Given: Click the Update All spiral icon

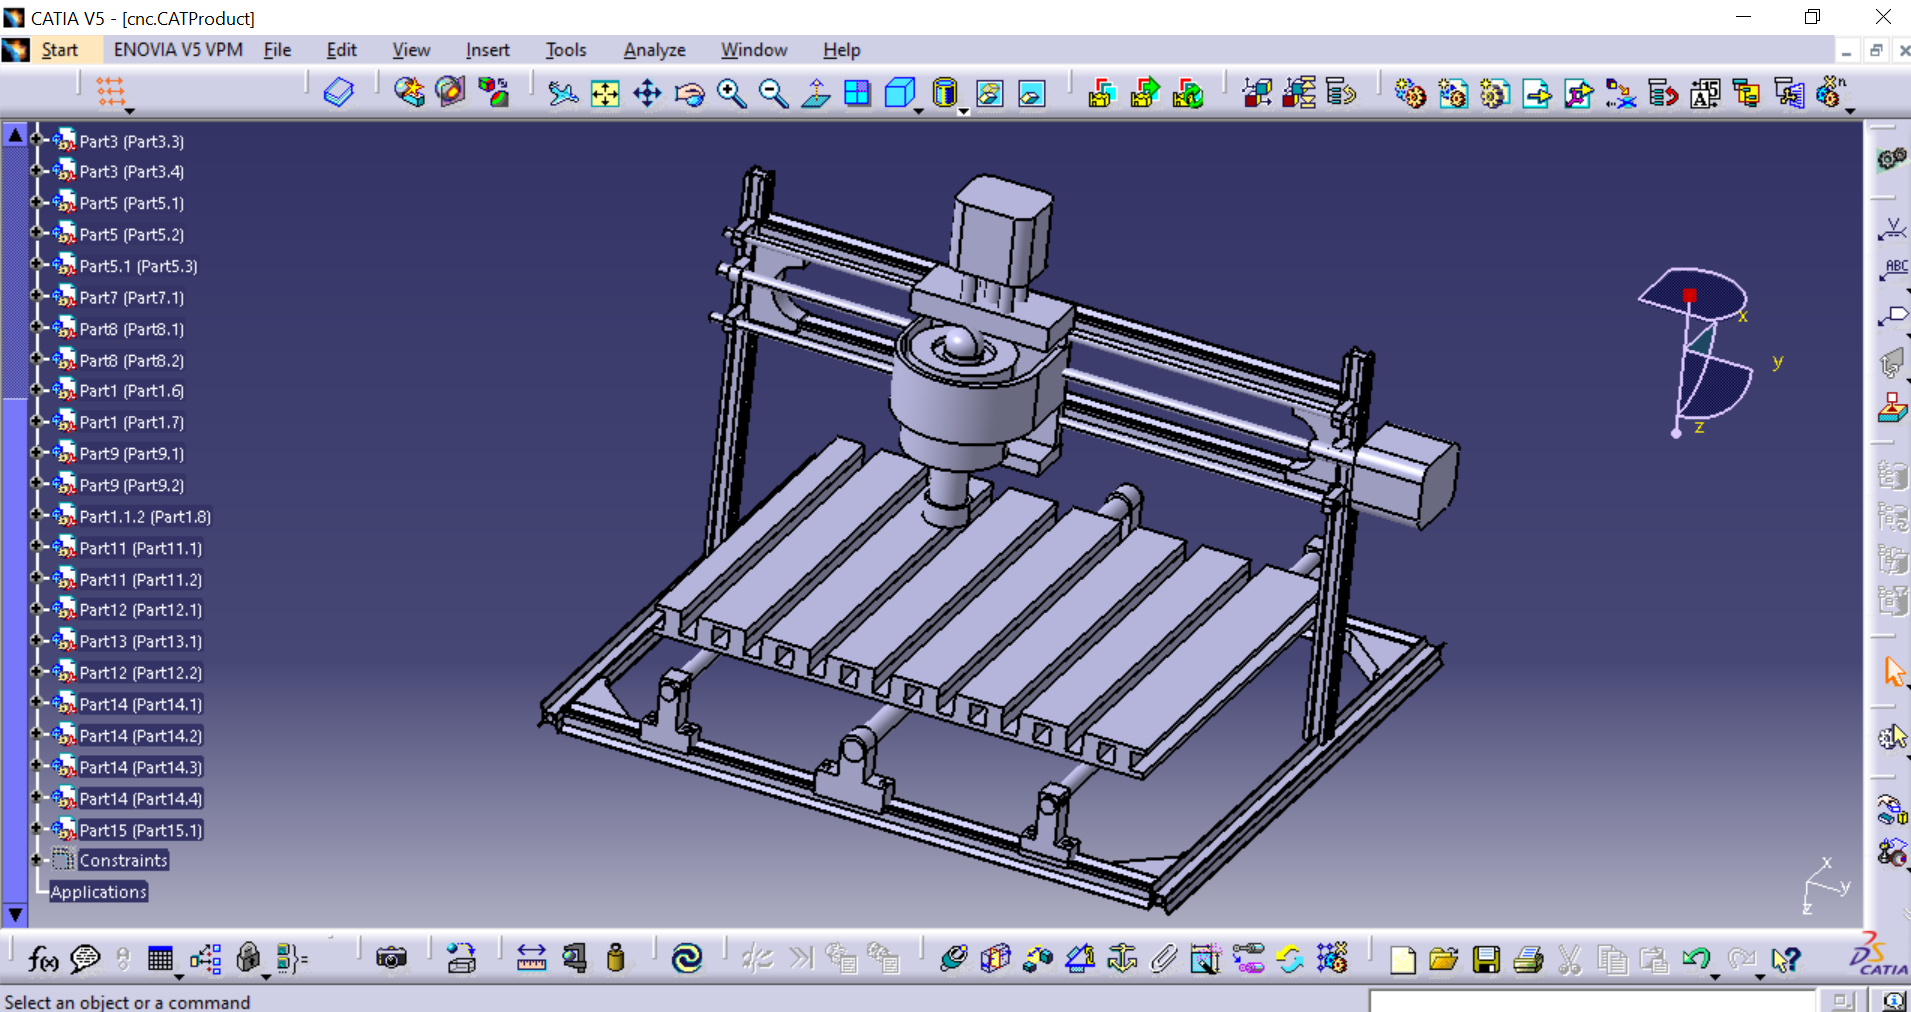Looking at the screenshot, I should [687, 959].
